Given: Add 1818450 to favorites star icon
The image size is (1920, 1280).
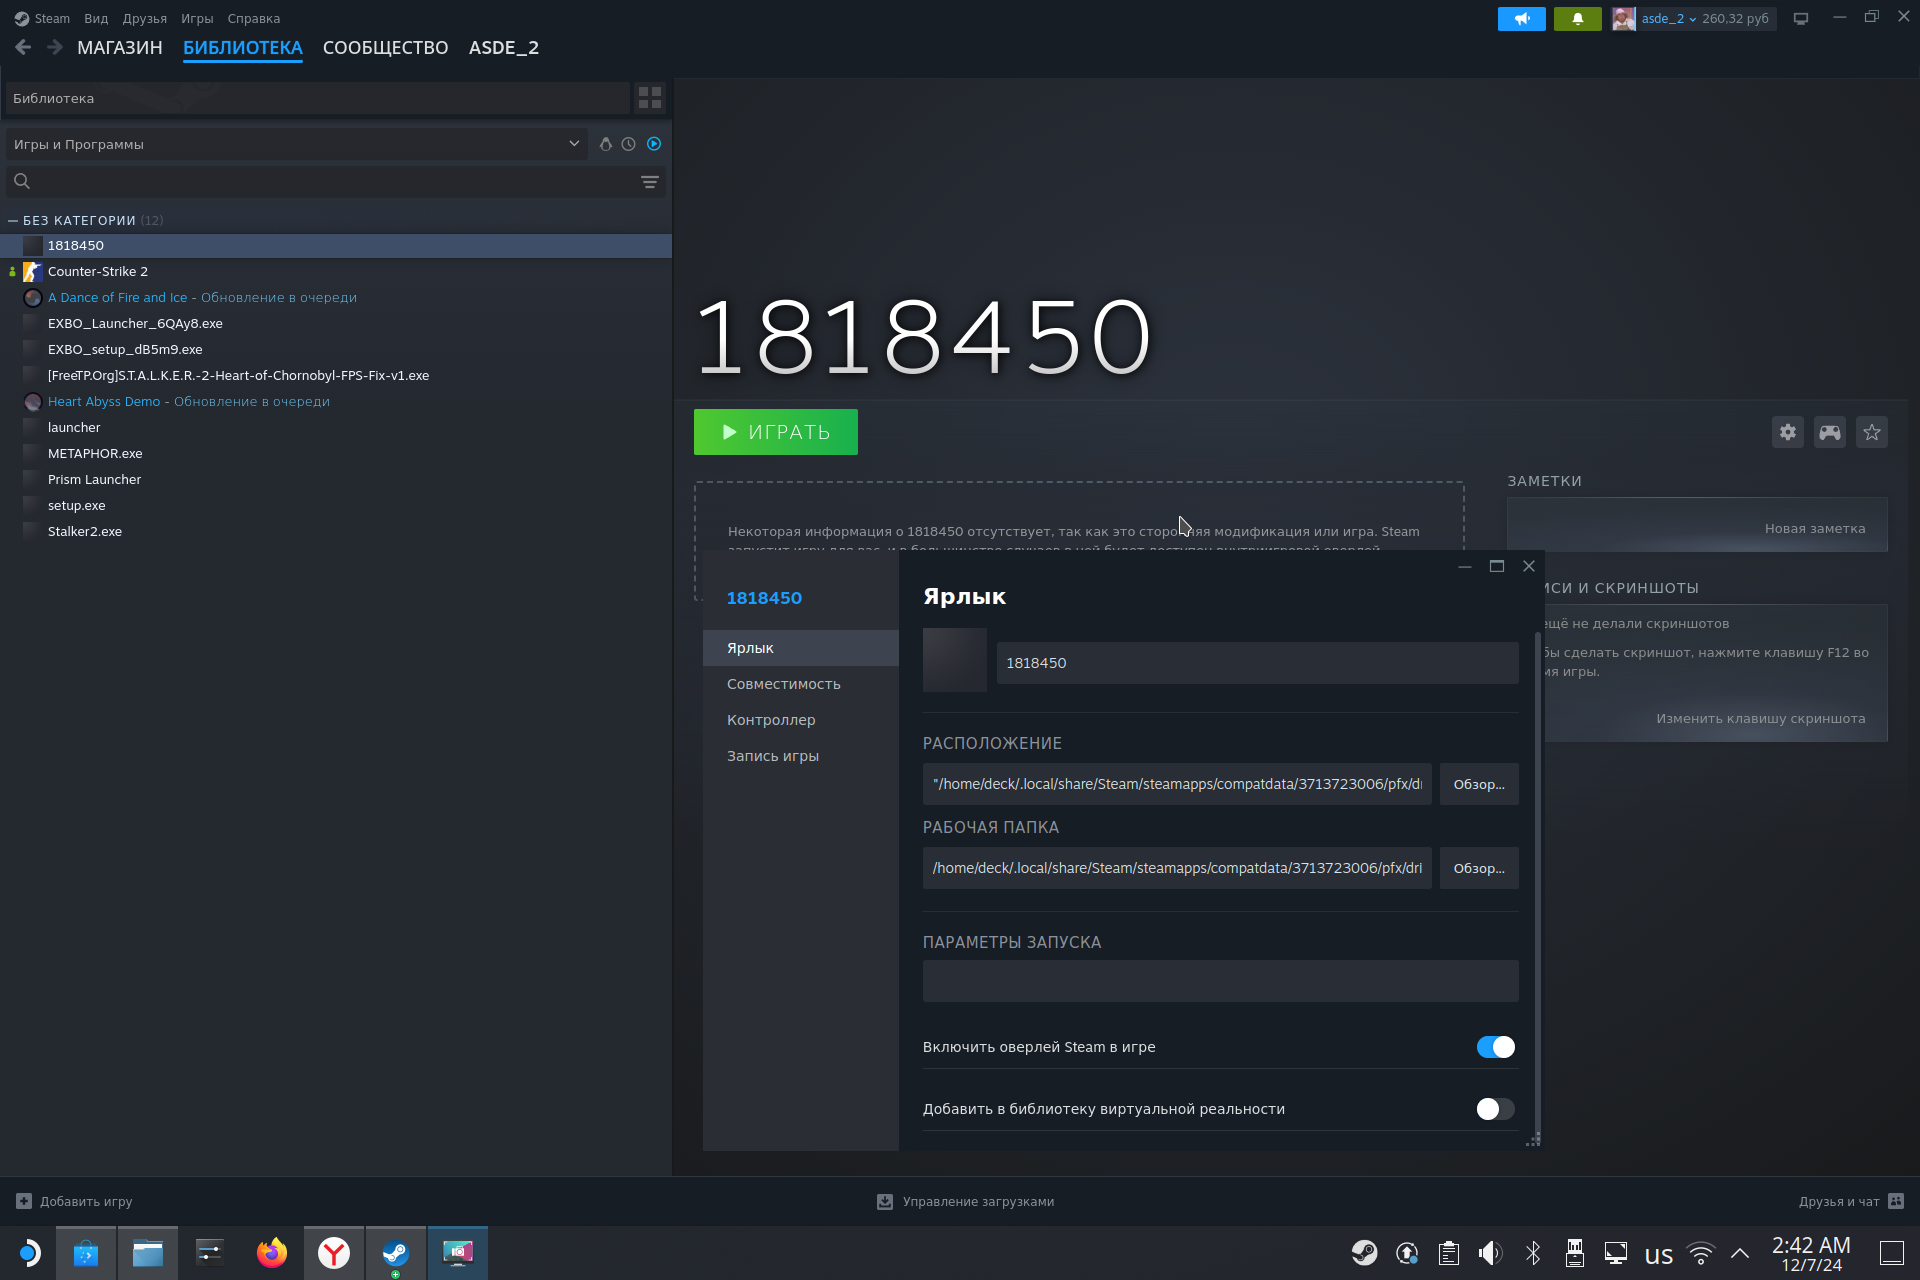Looking at the screenshot, I should click(1872, 432).
